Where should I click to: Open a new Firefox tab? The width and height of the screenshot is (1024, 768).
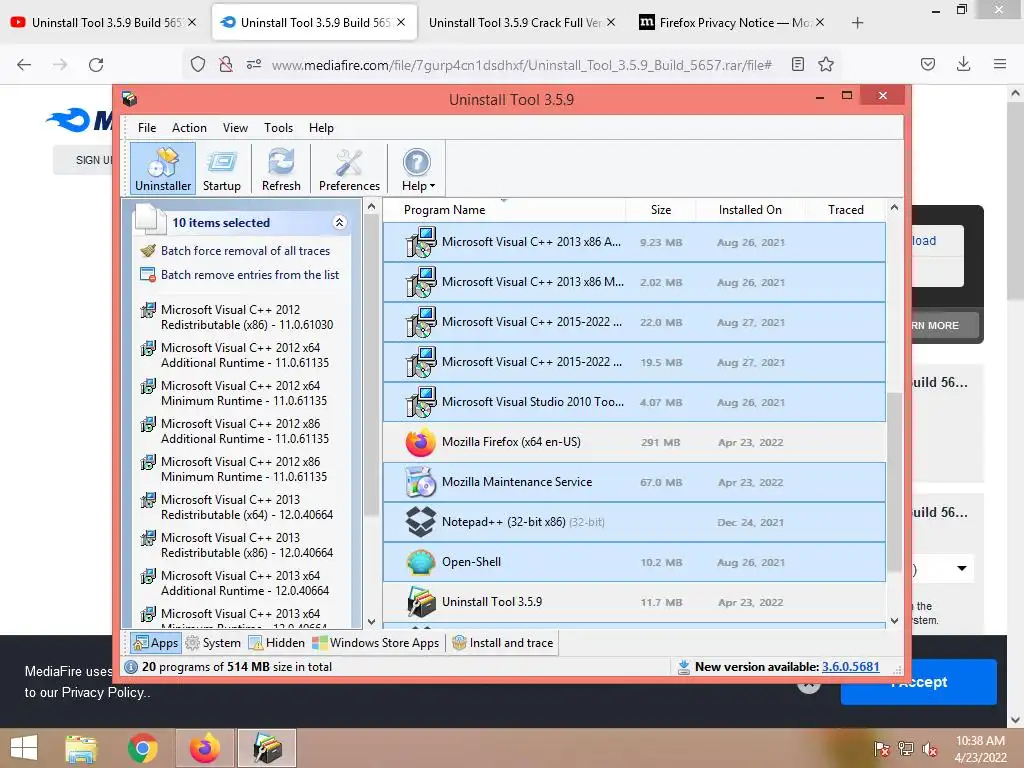[x=857, y=23]
